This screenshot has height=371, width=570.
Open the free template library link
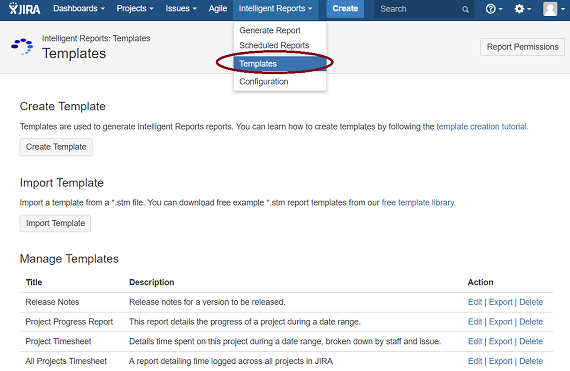point(418,203)
